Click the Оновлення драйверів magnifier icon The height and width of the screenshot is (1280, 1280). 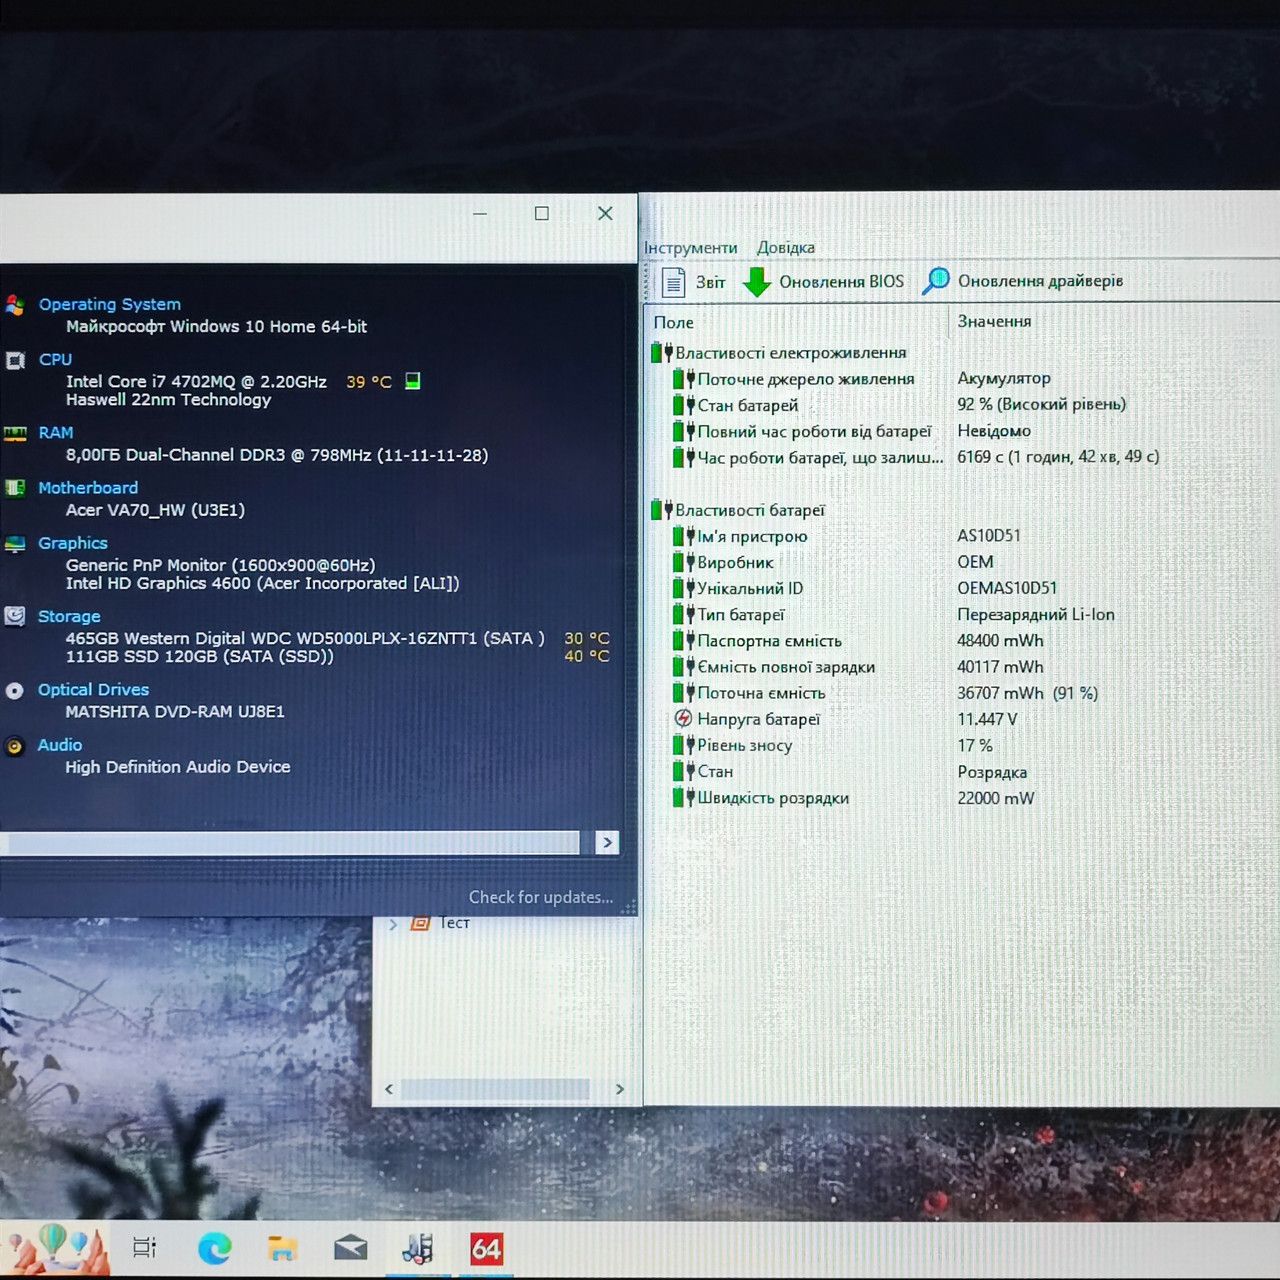(936, 281)
